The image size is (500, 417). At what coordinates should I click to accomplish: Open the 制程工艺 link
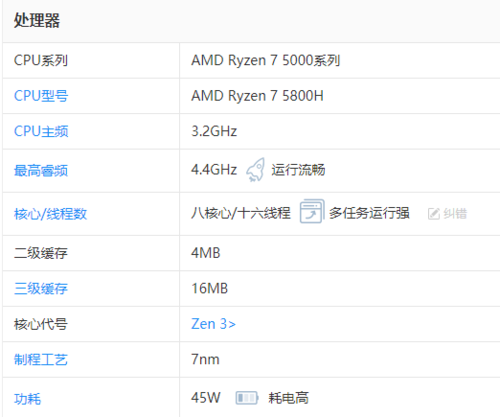(x=41, y=359)
